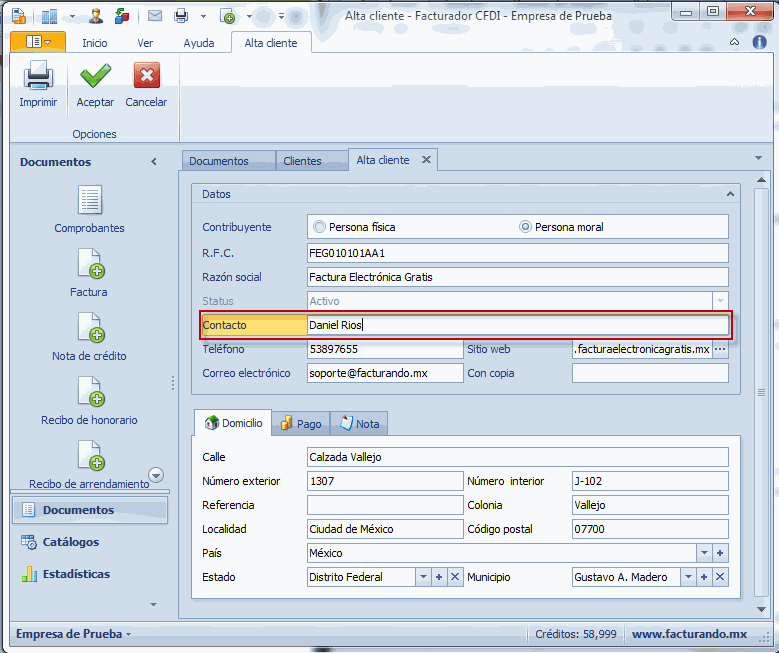Click the Teléfono input field

385,349
